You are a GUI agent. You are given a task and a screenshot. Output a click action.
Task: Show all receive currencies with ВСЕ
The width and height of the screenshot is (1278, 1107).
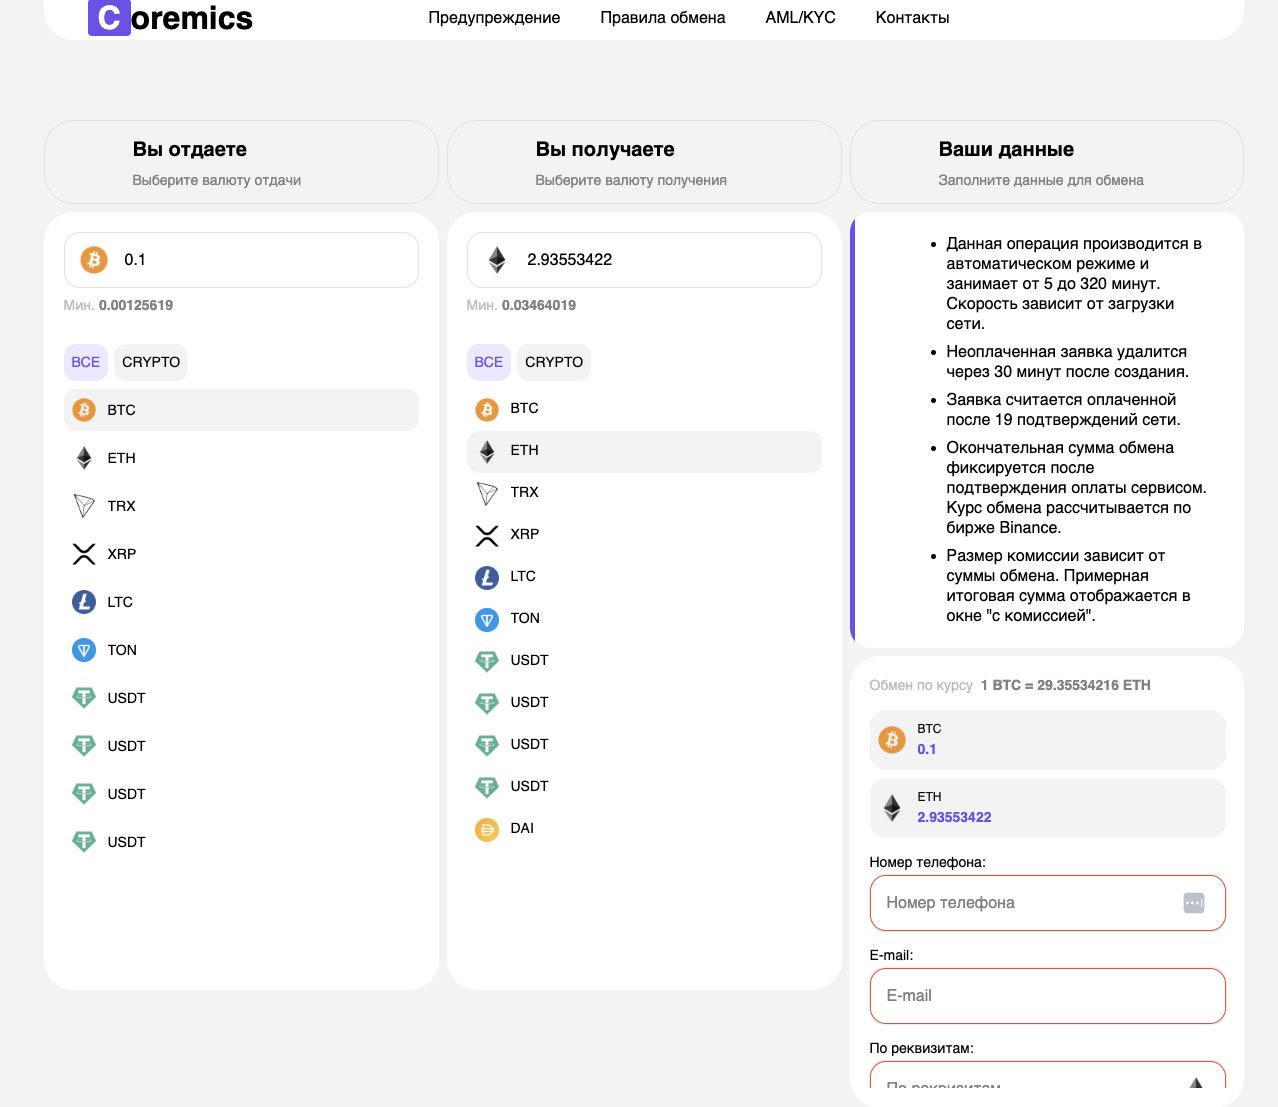point(488,362)
